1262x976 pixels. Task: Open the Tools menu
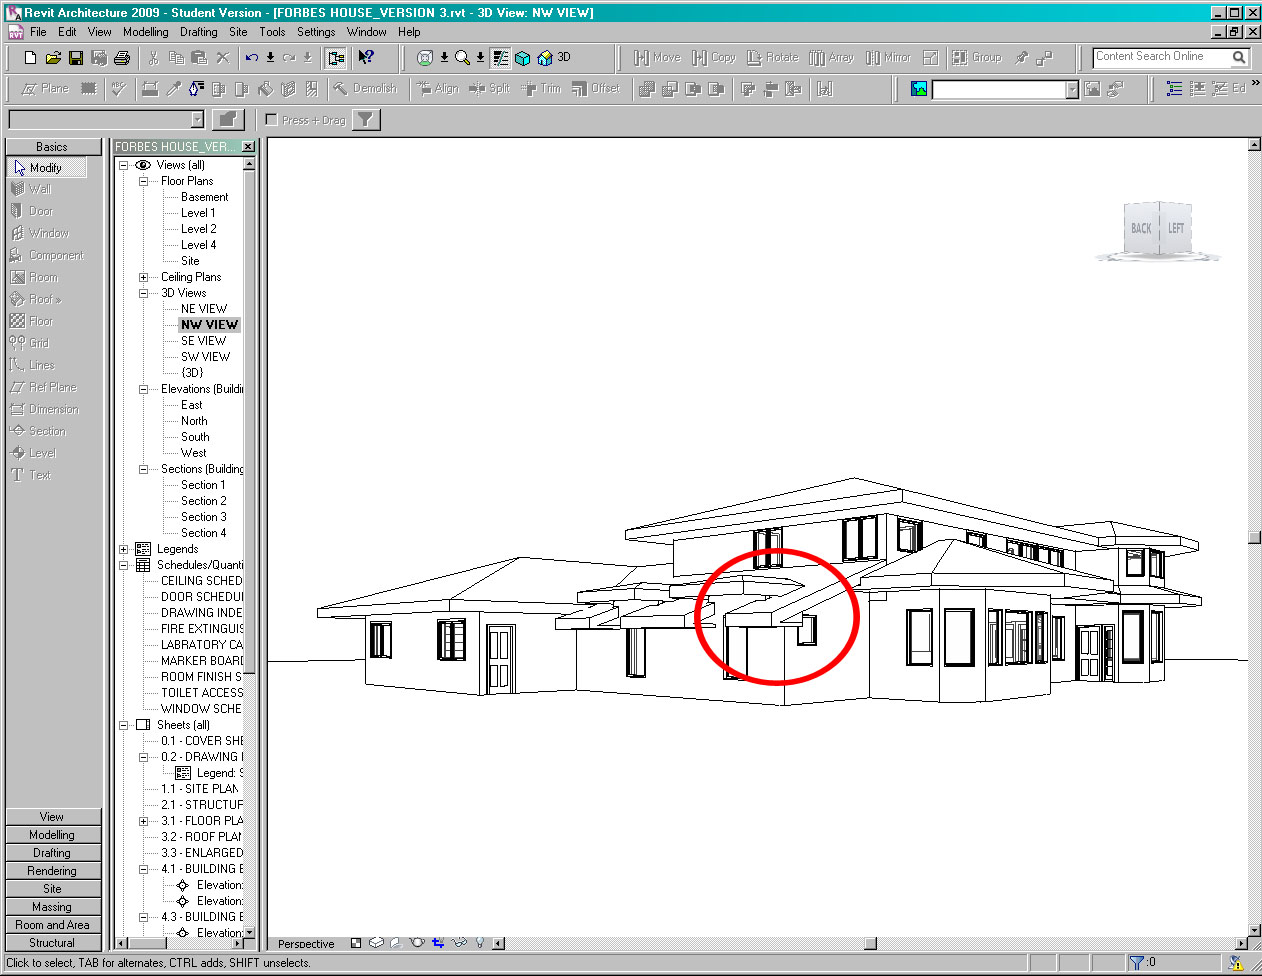point(272,32)
